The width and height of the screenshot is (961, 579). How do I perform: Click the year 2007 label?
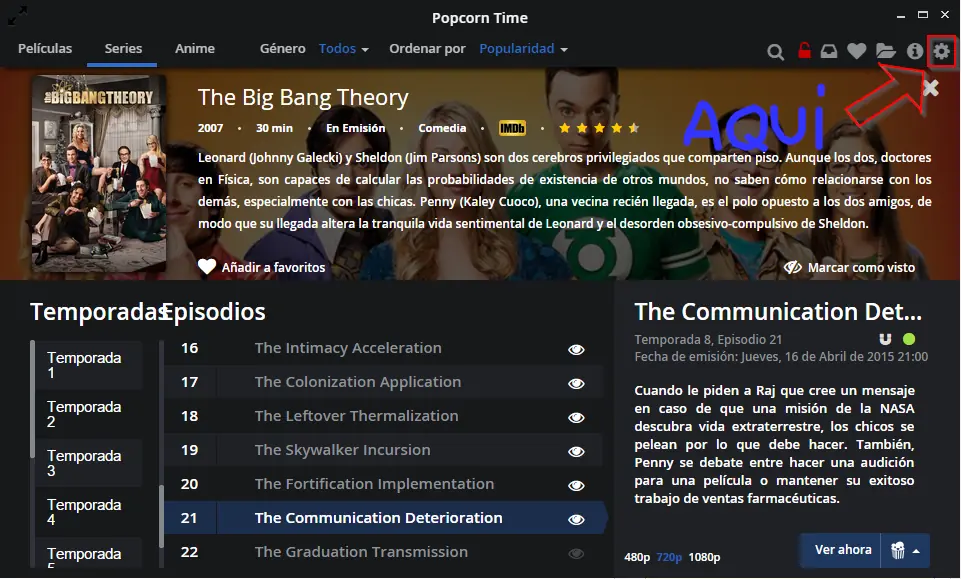tap(210, 128)
